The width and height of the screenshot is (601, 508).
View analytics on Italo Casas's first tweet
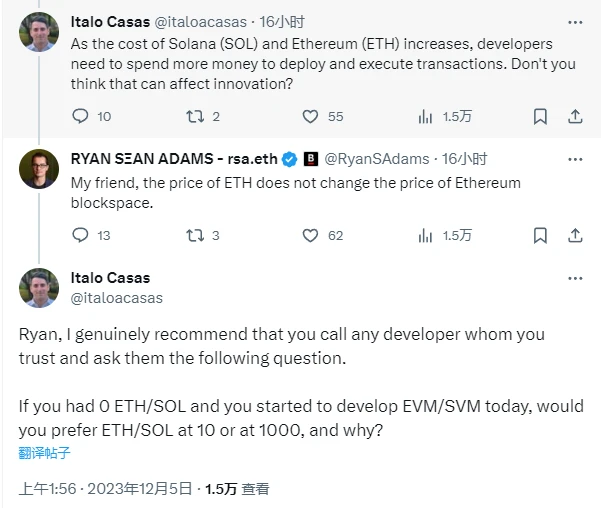(426, 116)
